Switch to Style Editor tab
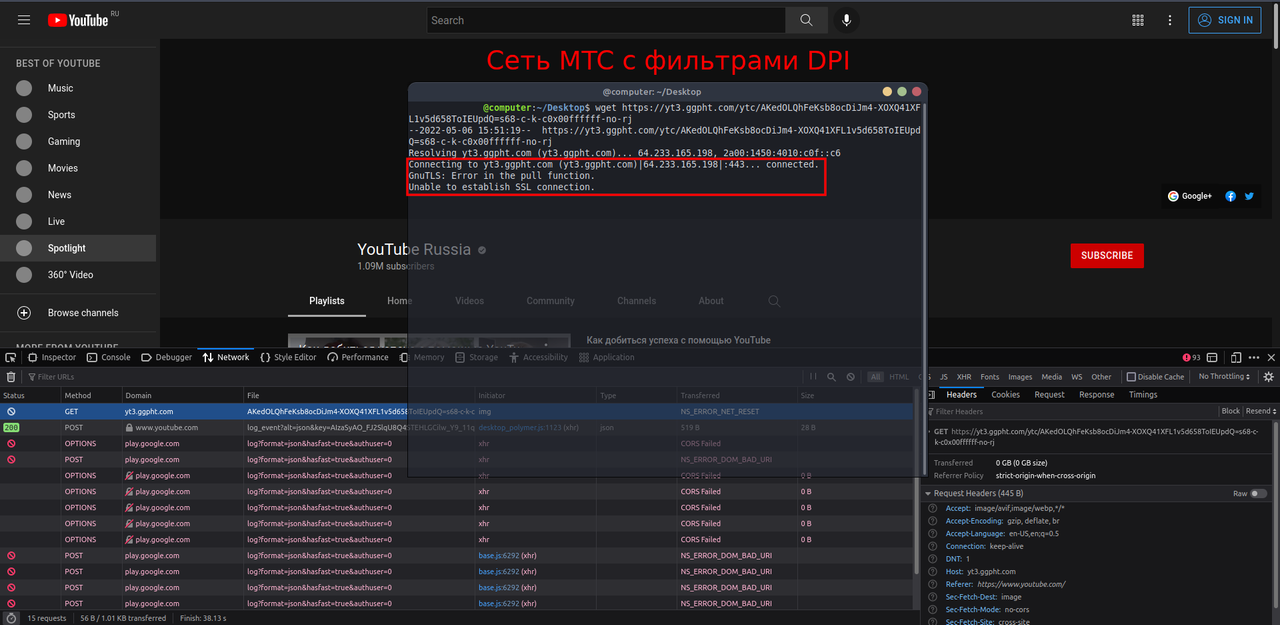This screenshot has width=1280, height=625. (x=288, y=357)
